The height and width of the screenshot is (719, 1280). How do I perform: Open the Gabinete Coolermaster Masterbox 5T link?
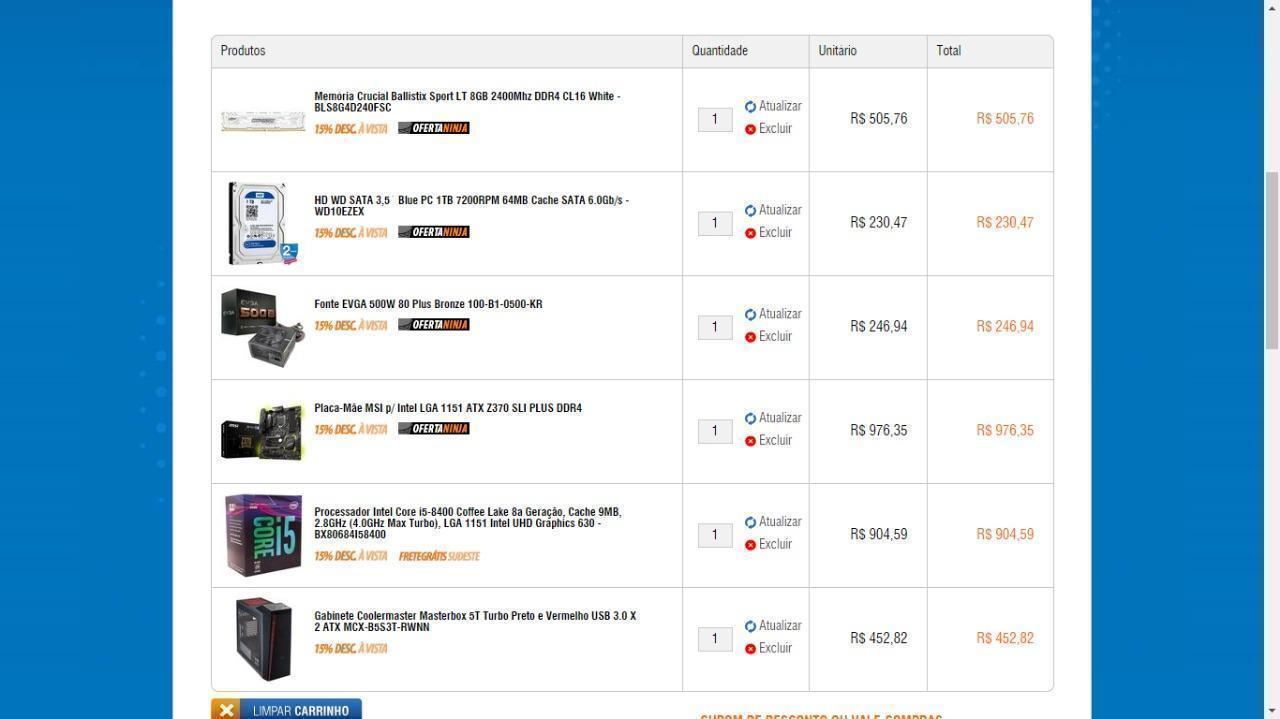(x=475, y=622)
